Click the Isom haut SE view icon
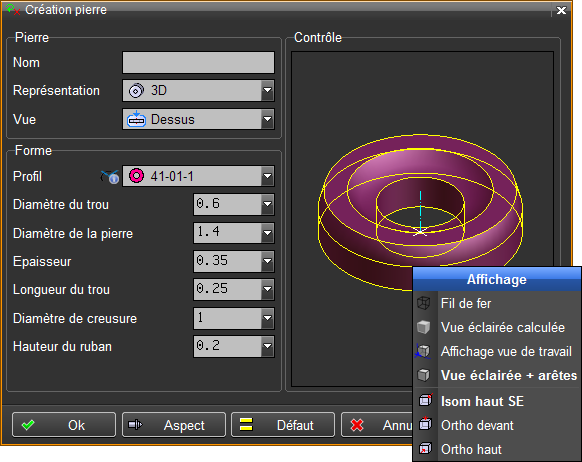Viewport: 582px width, 462px height. coord(425,400)
